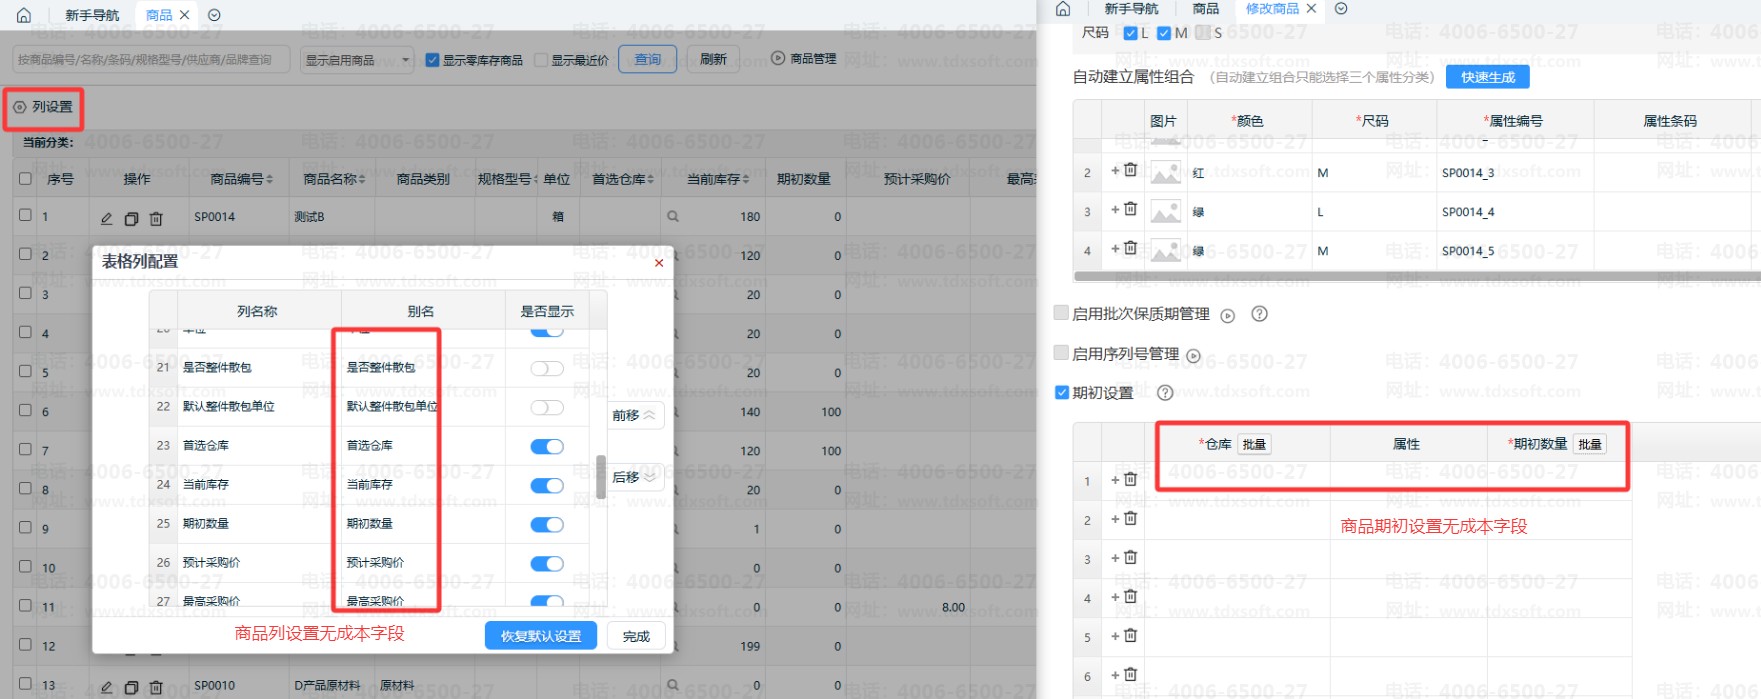The width and height of the screenshot is (1761, 699).
Task: Add a row with plus icon in attribute row 2
Action: [x=1115, y=171]
